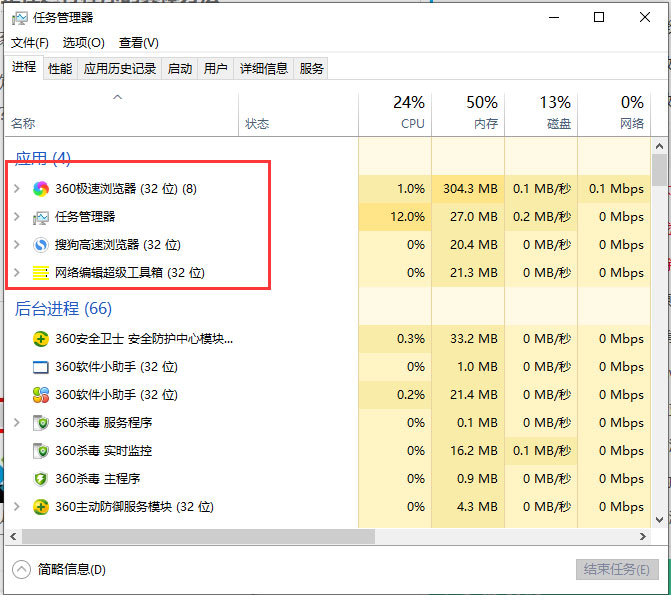Image resolution: width=671 pixels, height=595 pixels.
Task: Click the horizontal scrollbar thumb
Action: [198, 537]
